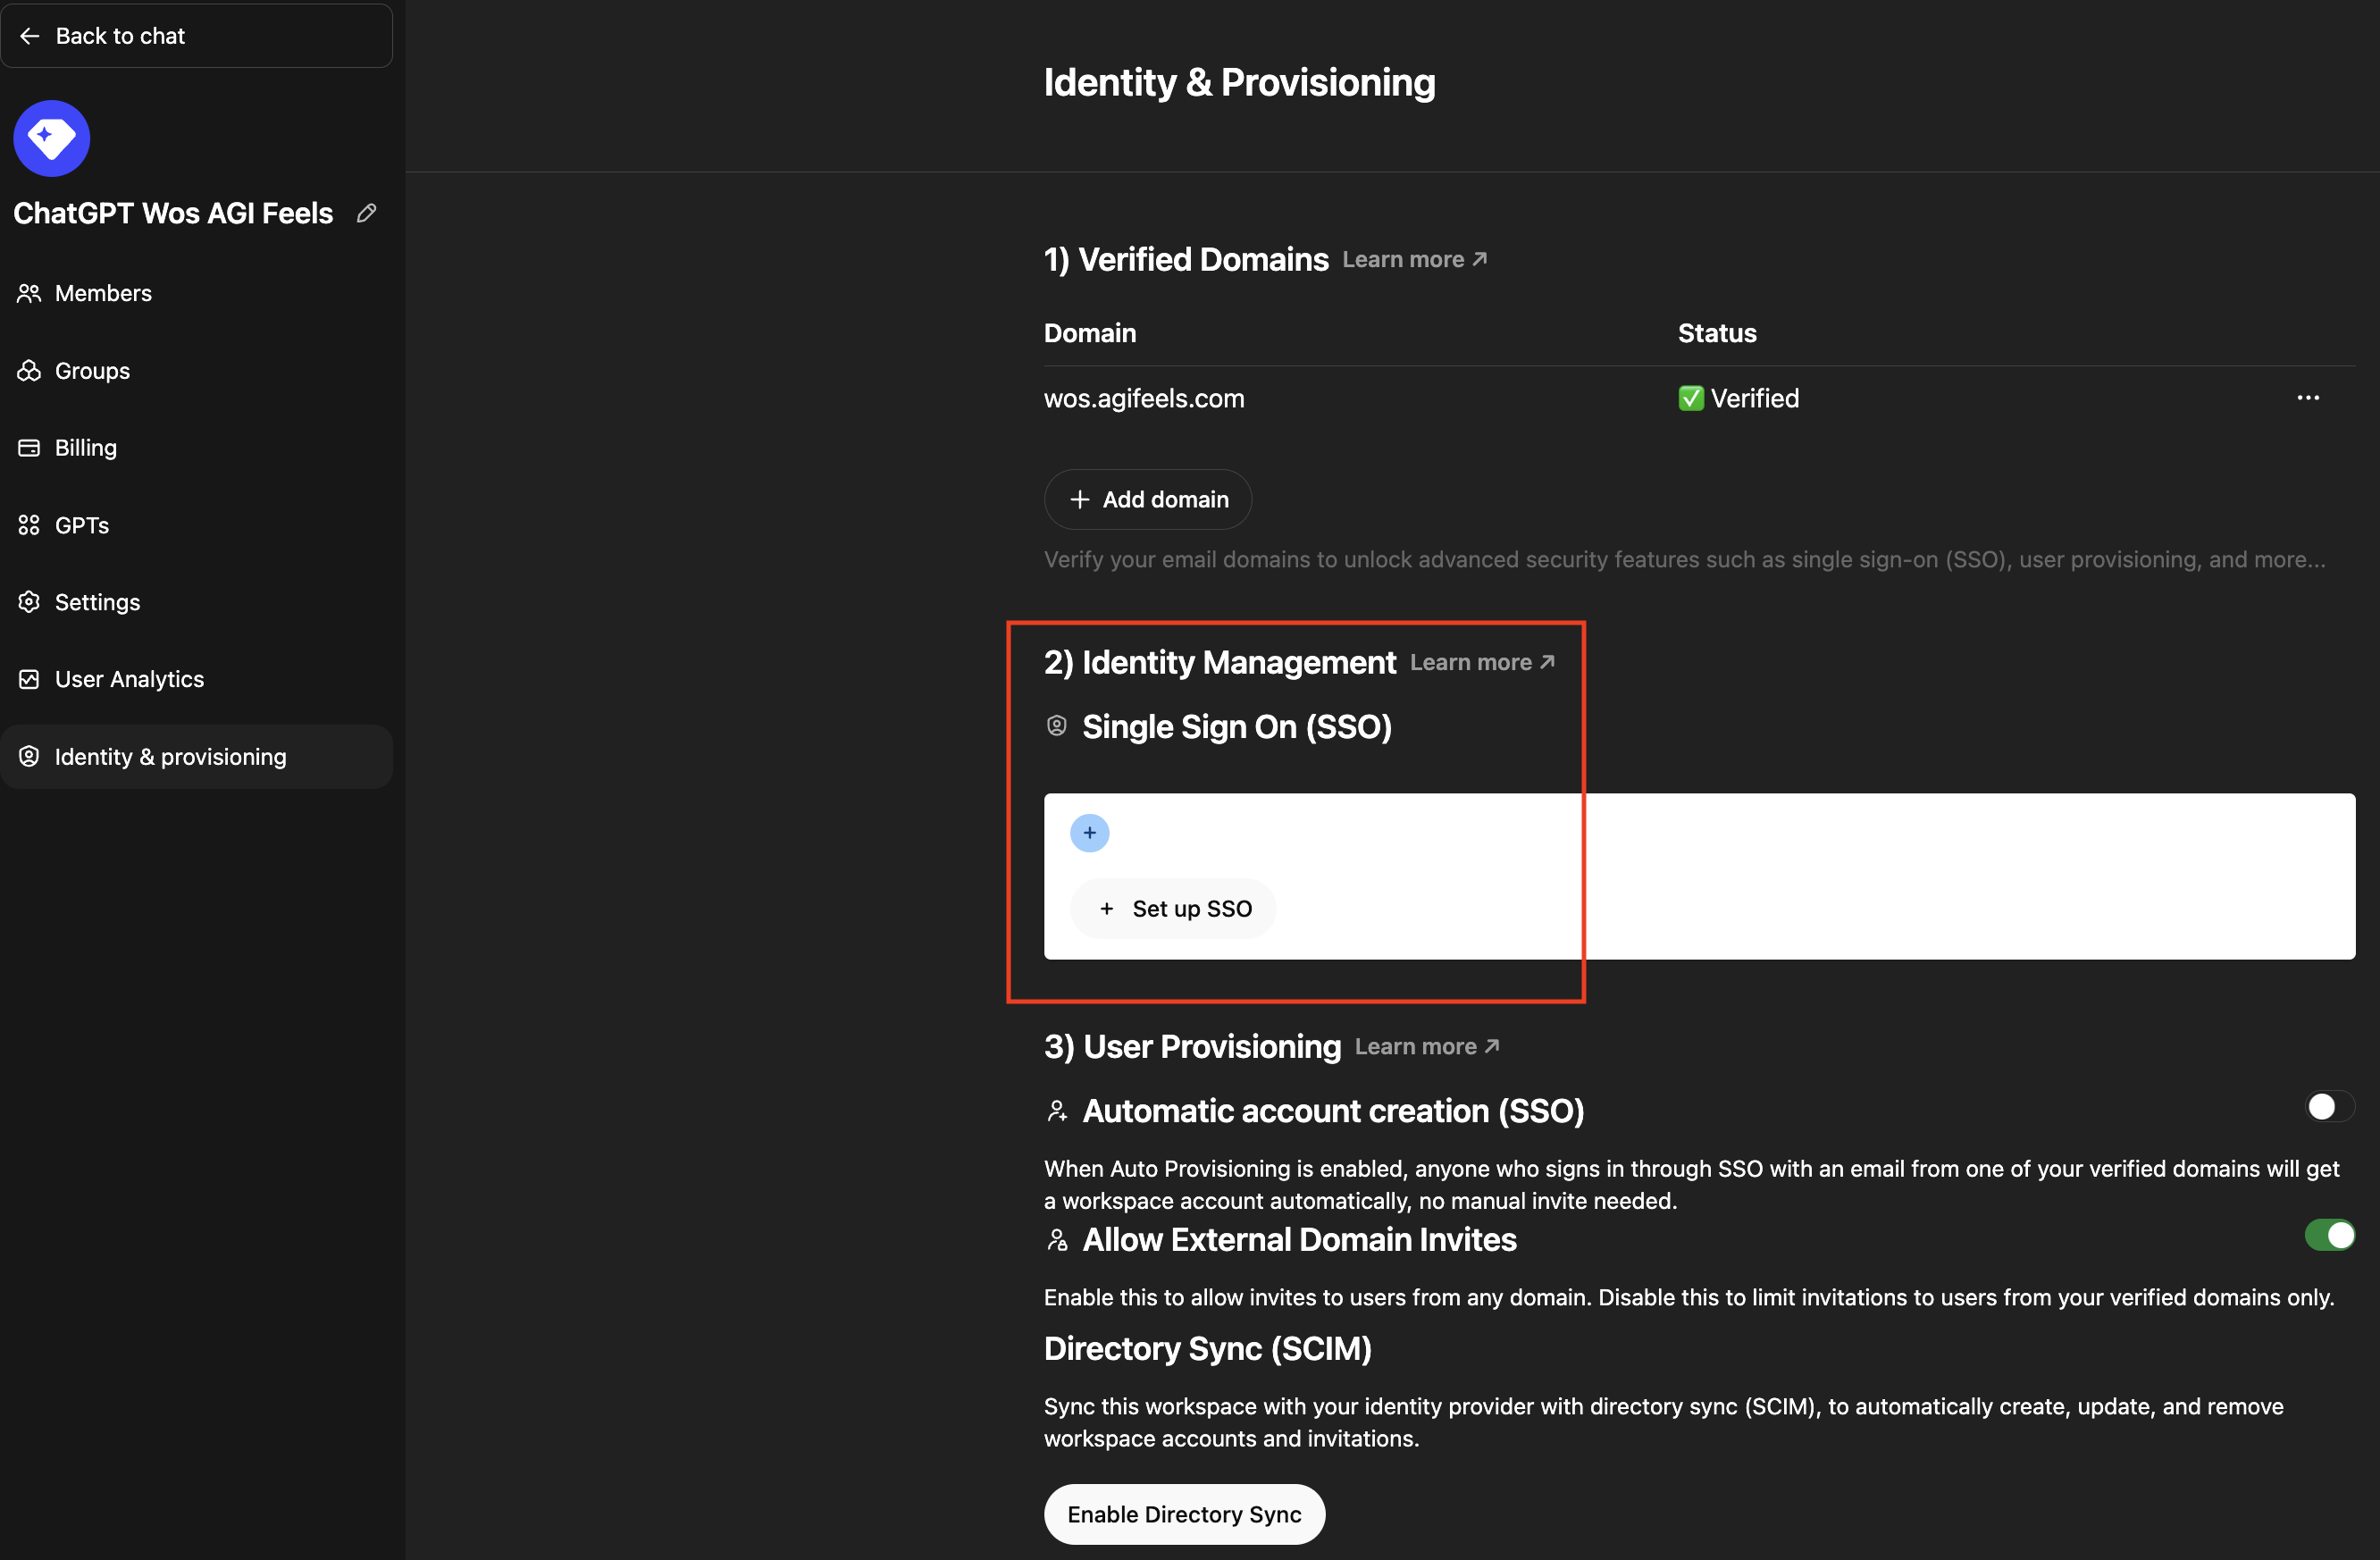
Task: Click the pencil icon to rename the workspace
Action: pos(366,212)
